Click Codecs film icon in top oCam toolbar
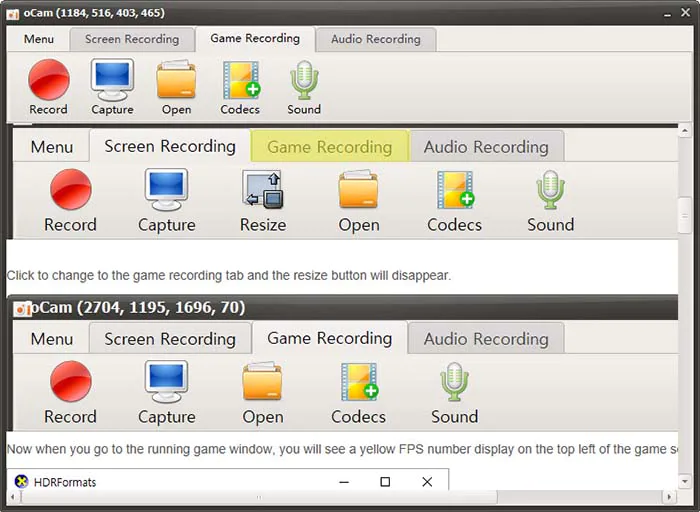The image size is (700, 512). pyautogui.click(x=241, y=79)
